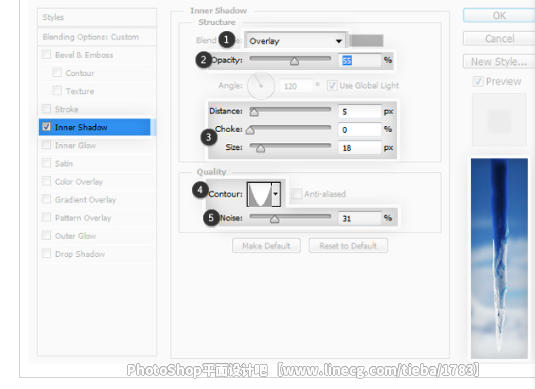
Task: Toggle the Anti-aliased checkbox
Action: click(296, 194)
